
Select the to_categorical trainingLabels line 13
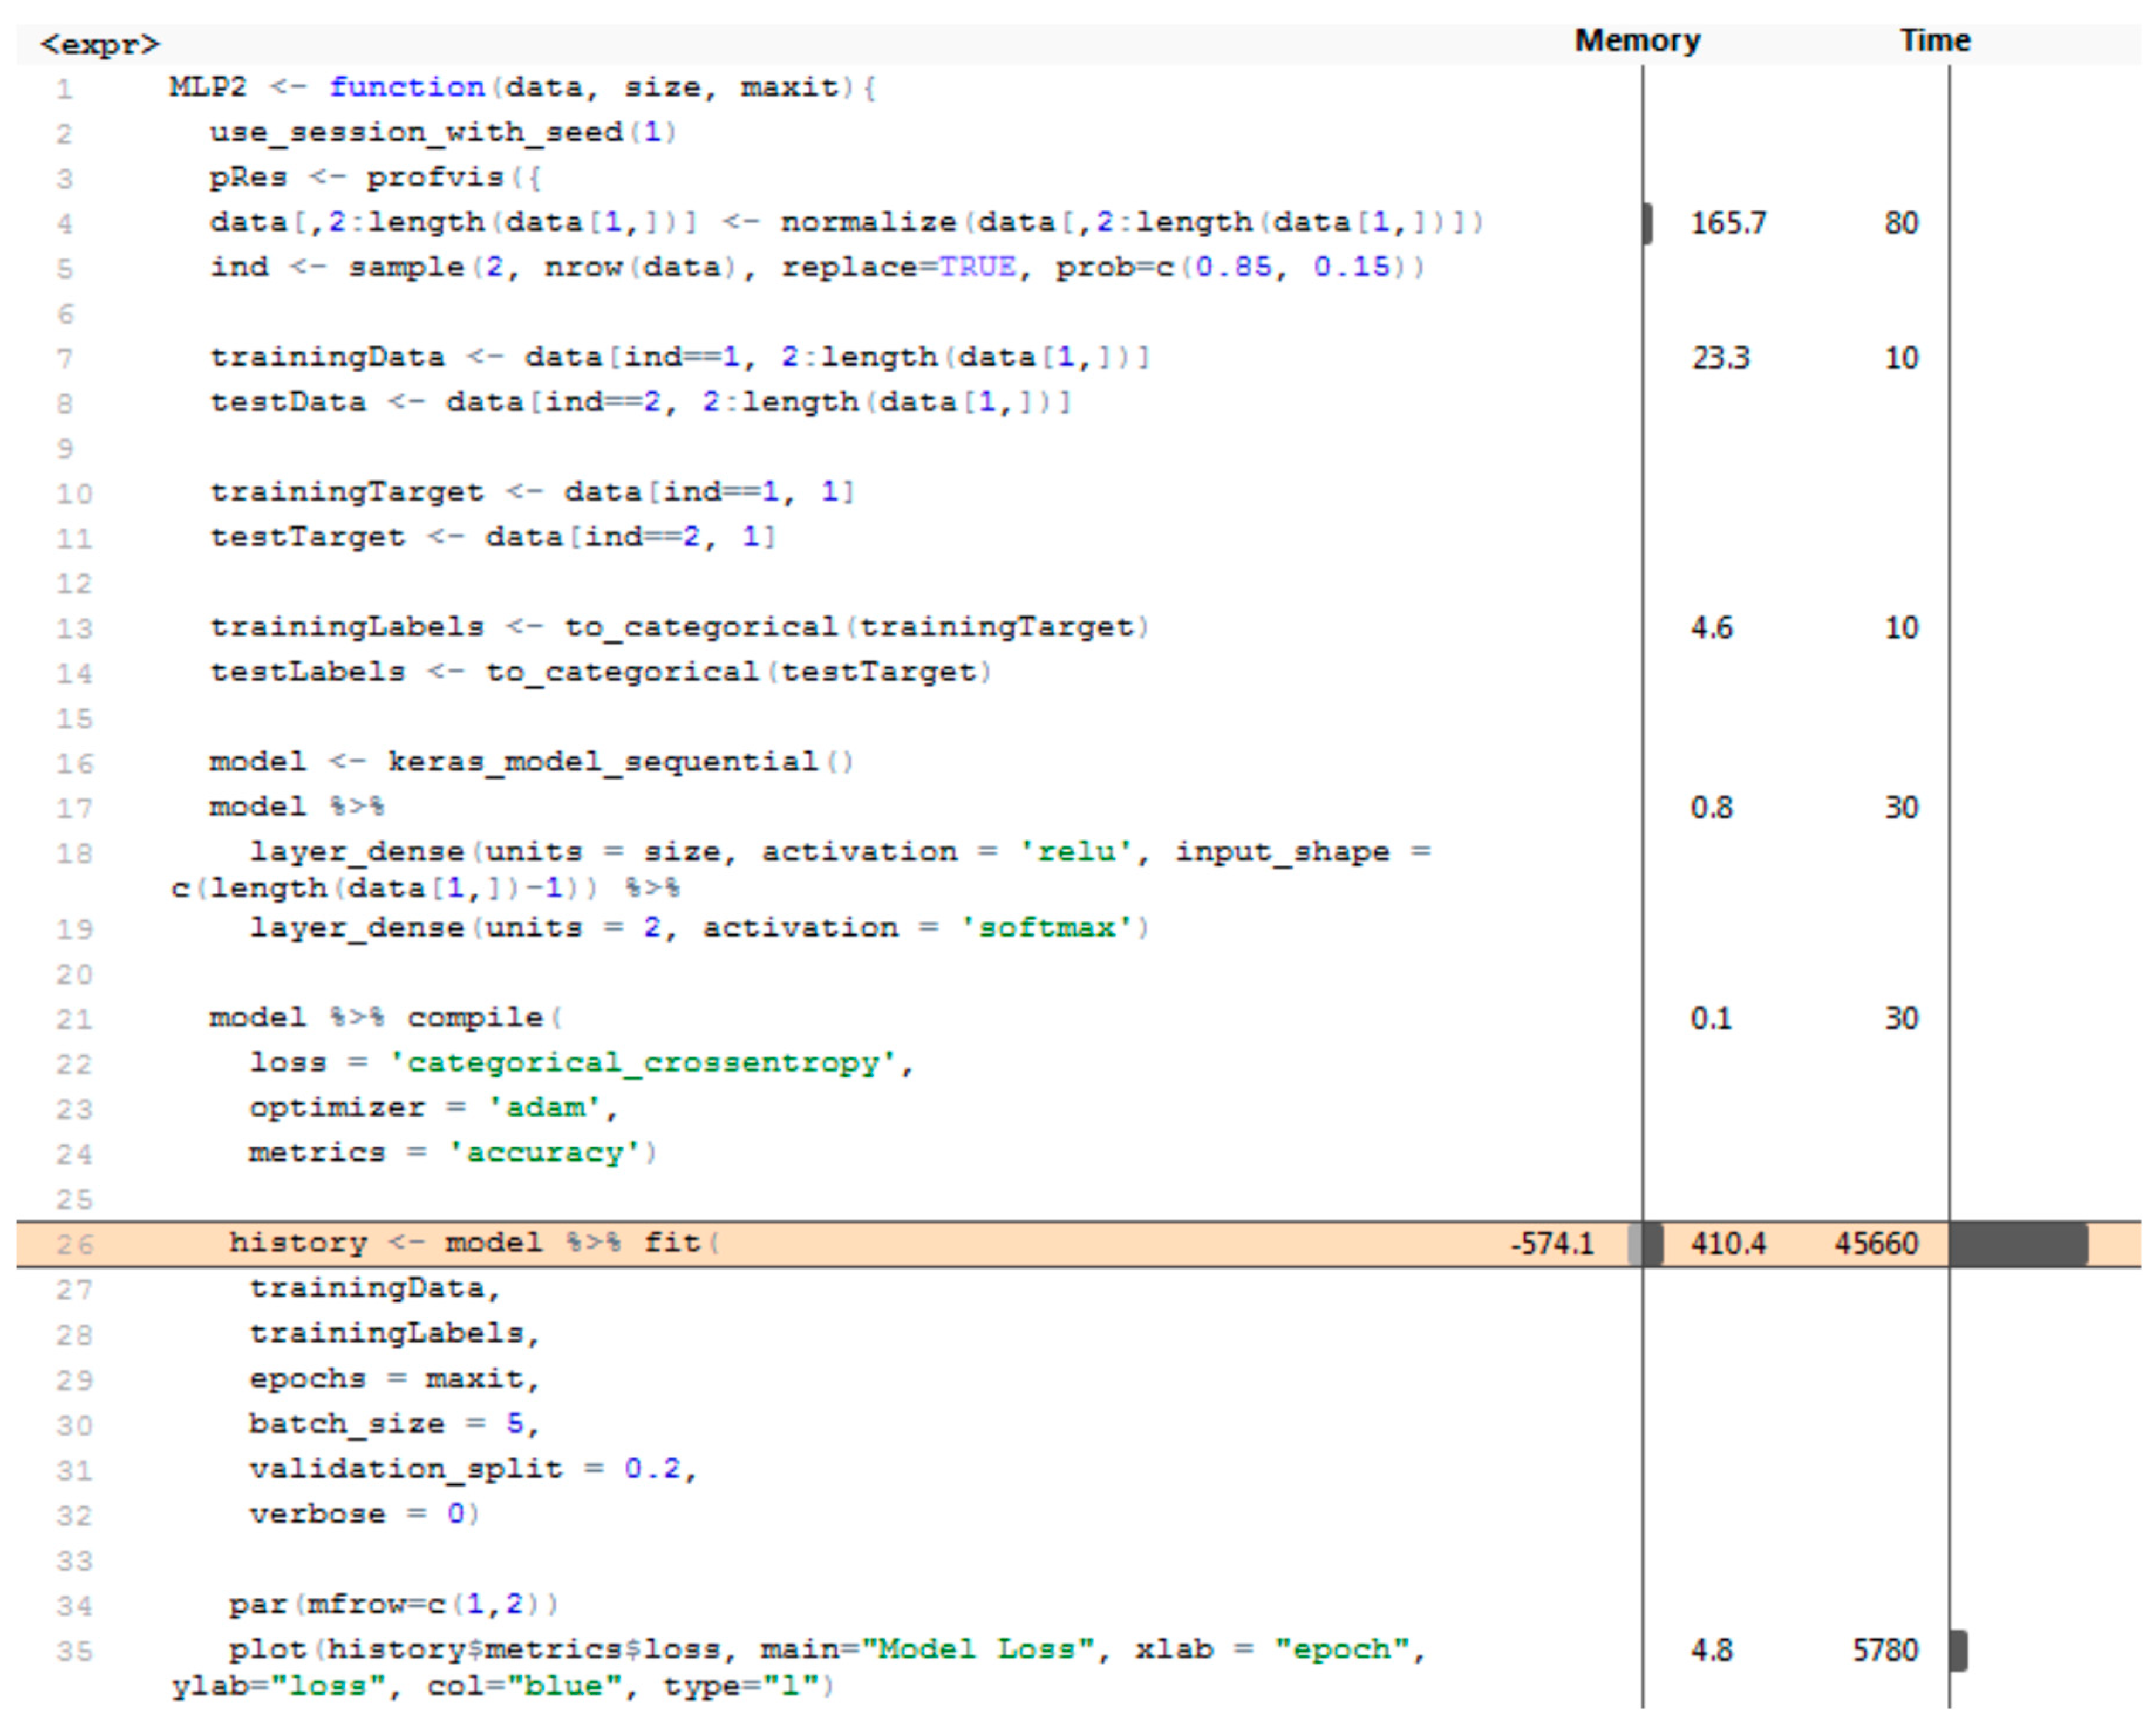679,627
